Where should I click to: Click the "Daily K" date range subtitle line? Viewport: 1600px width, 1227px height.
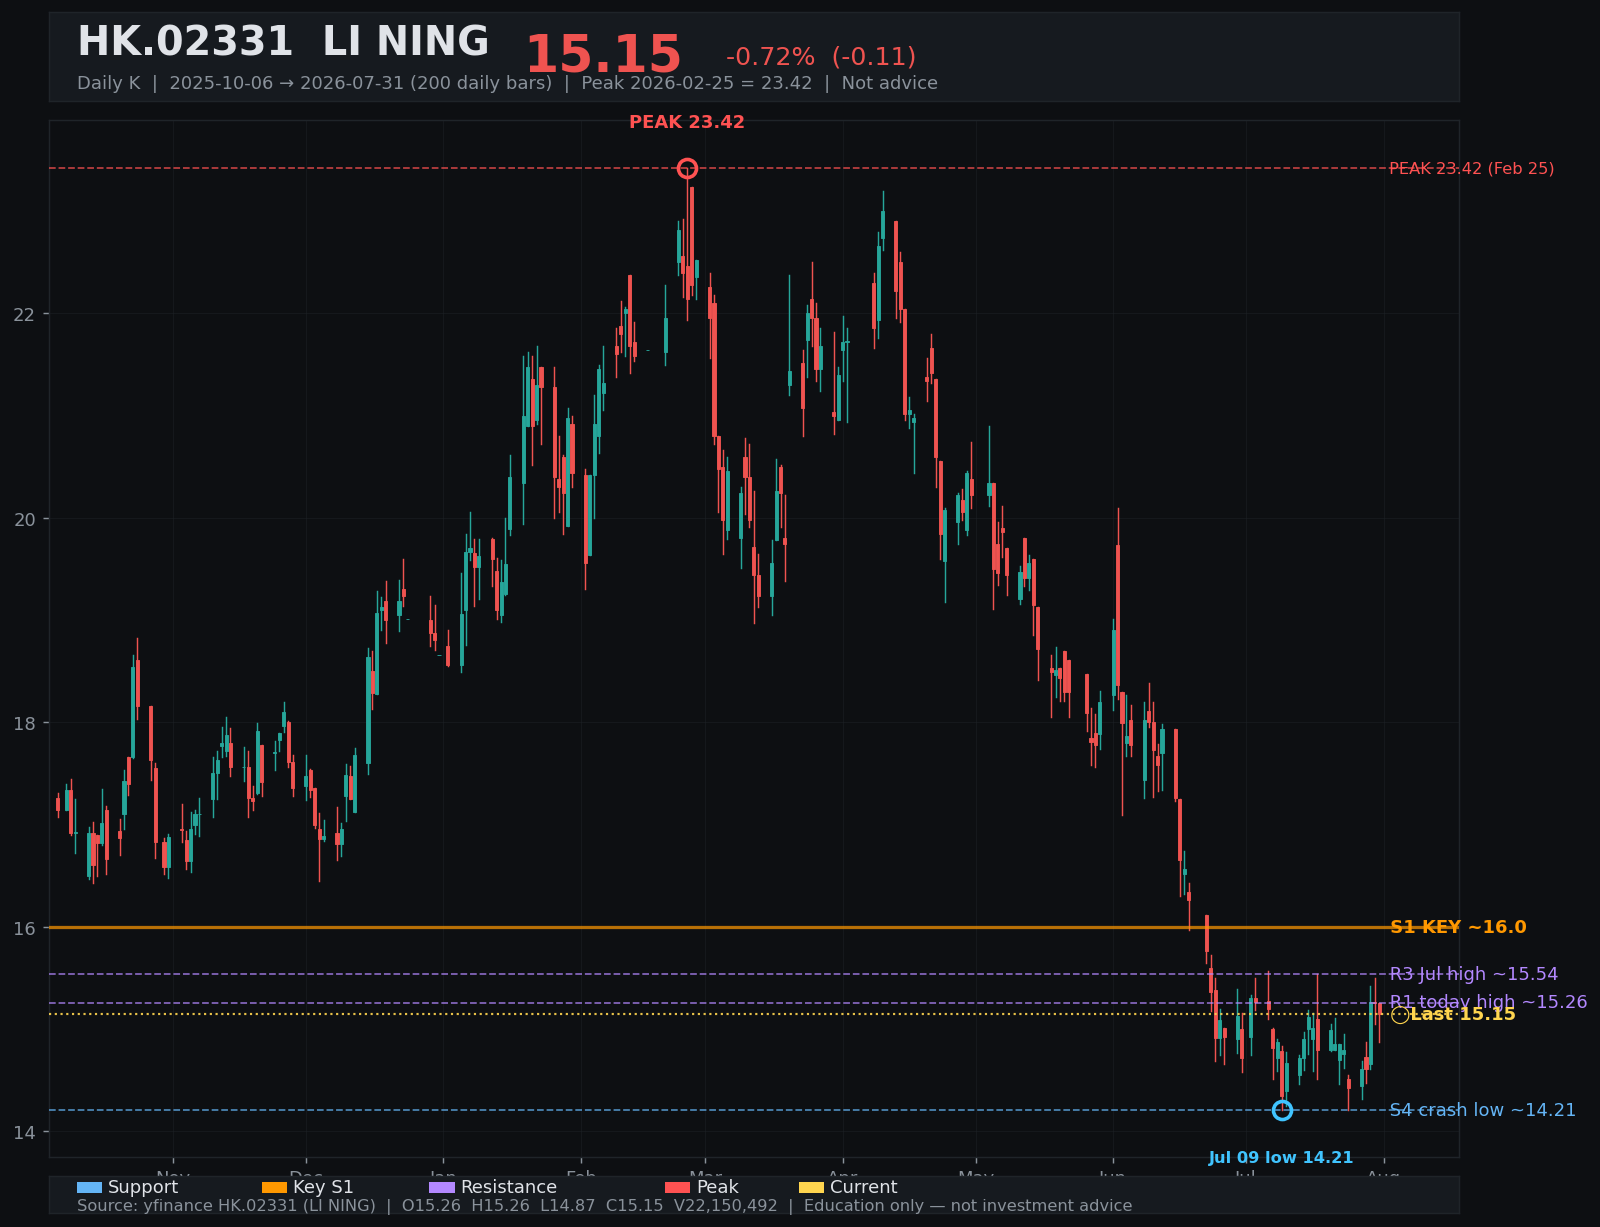pos(507,83)
